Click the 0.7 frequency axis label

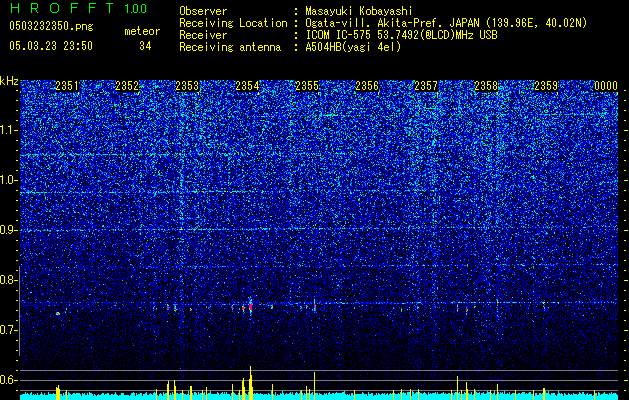coord(9,330)
